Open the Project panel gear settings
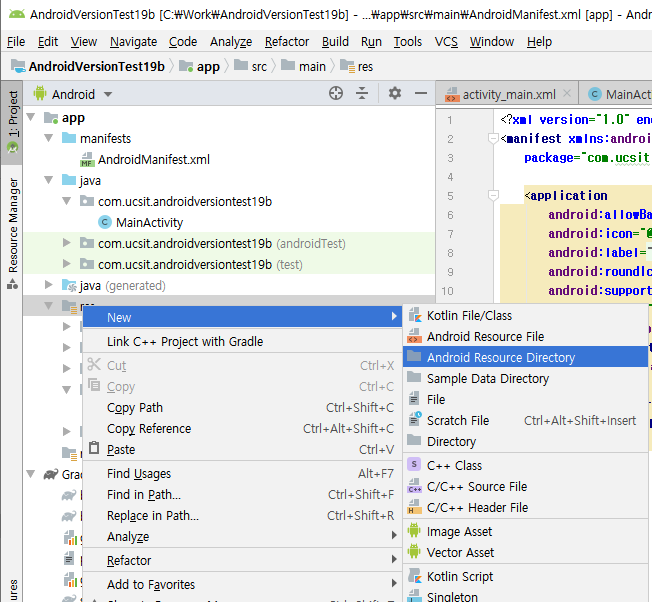652x602 pixels. pos(395,94)
